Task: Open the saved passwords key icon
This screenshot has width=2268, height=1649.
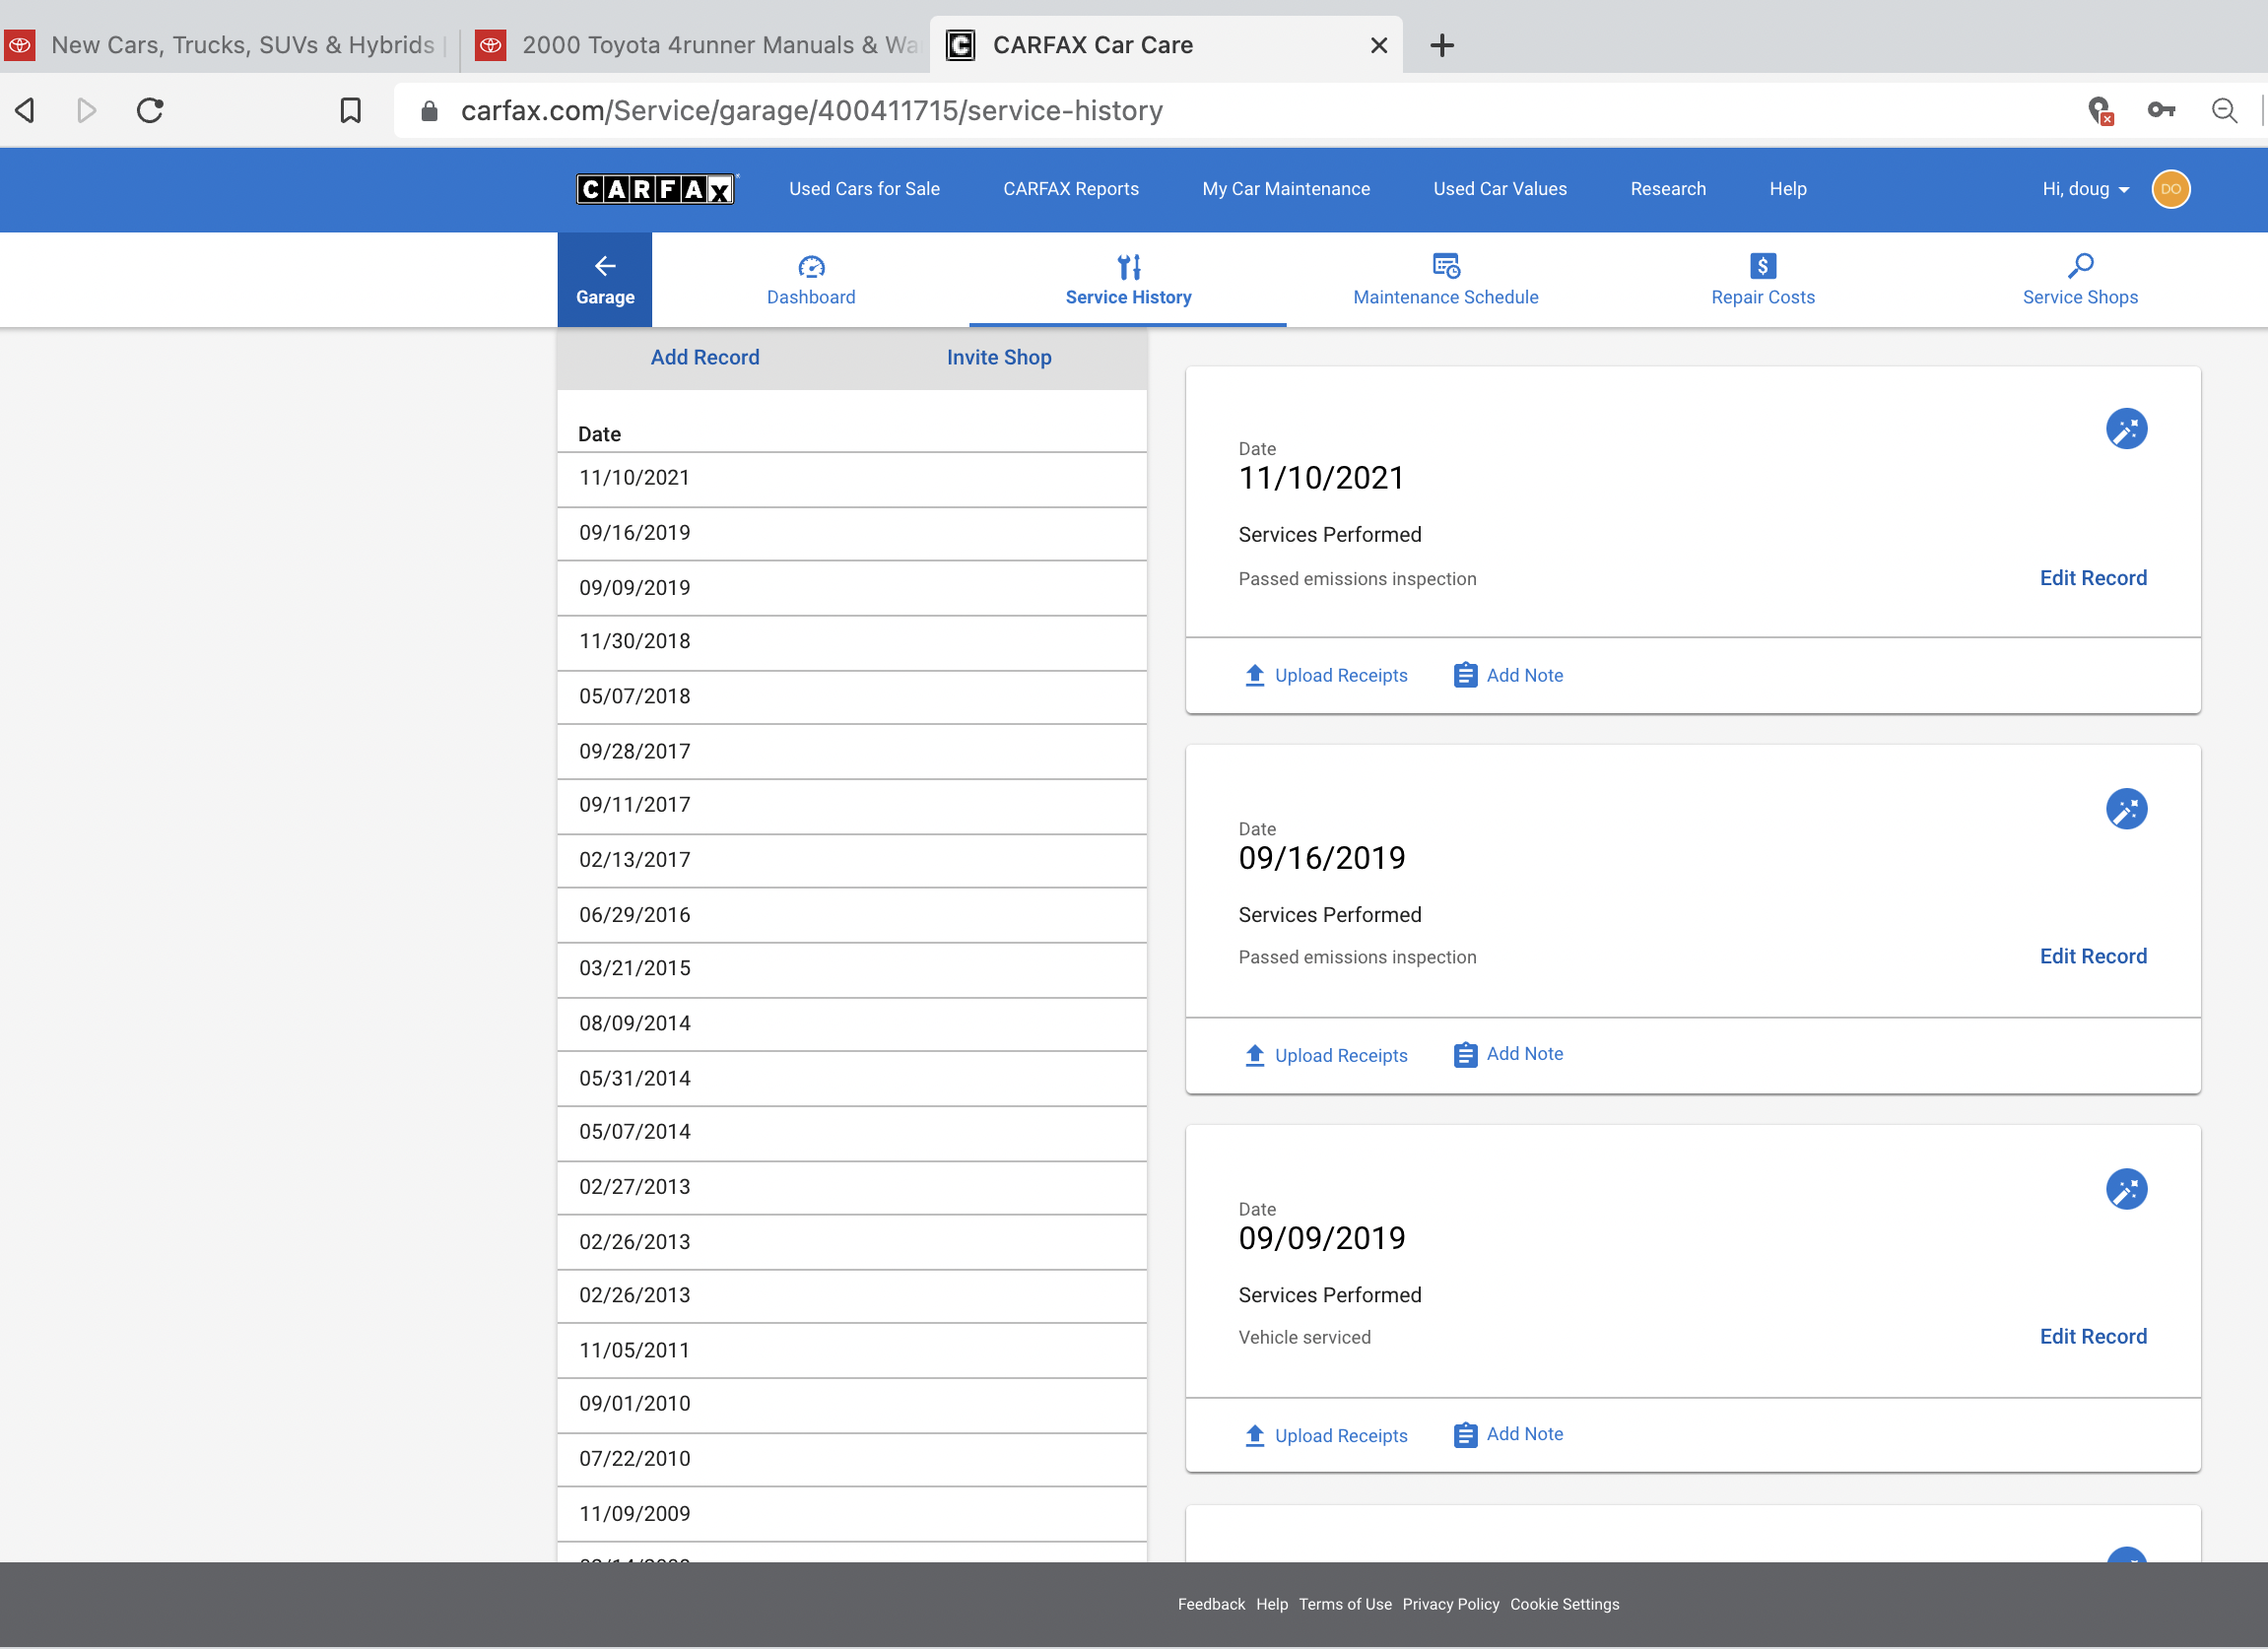Action: tap(2161, 110)
